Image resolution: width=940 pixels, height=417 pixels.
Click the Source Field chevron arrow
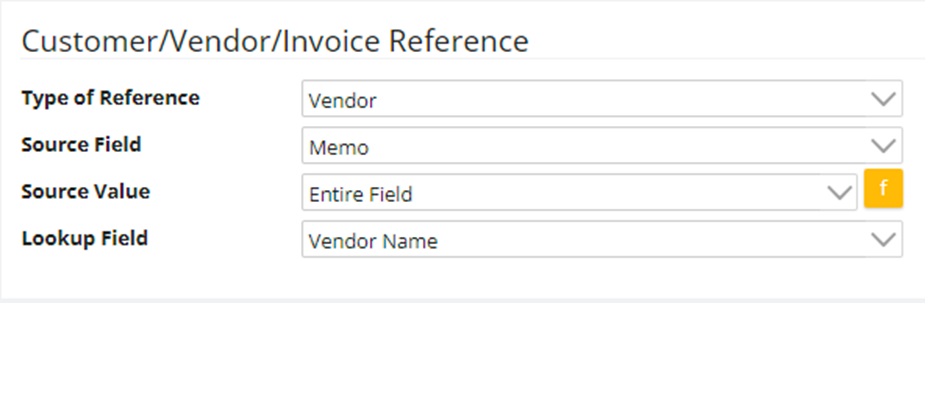(x=881, y=146)
